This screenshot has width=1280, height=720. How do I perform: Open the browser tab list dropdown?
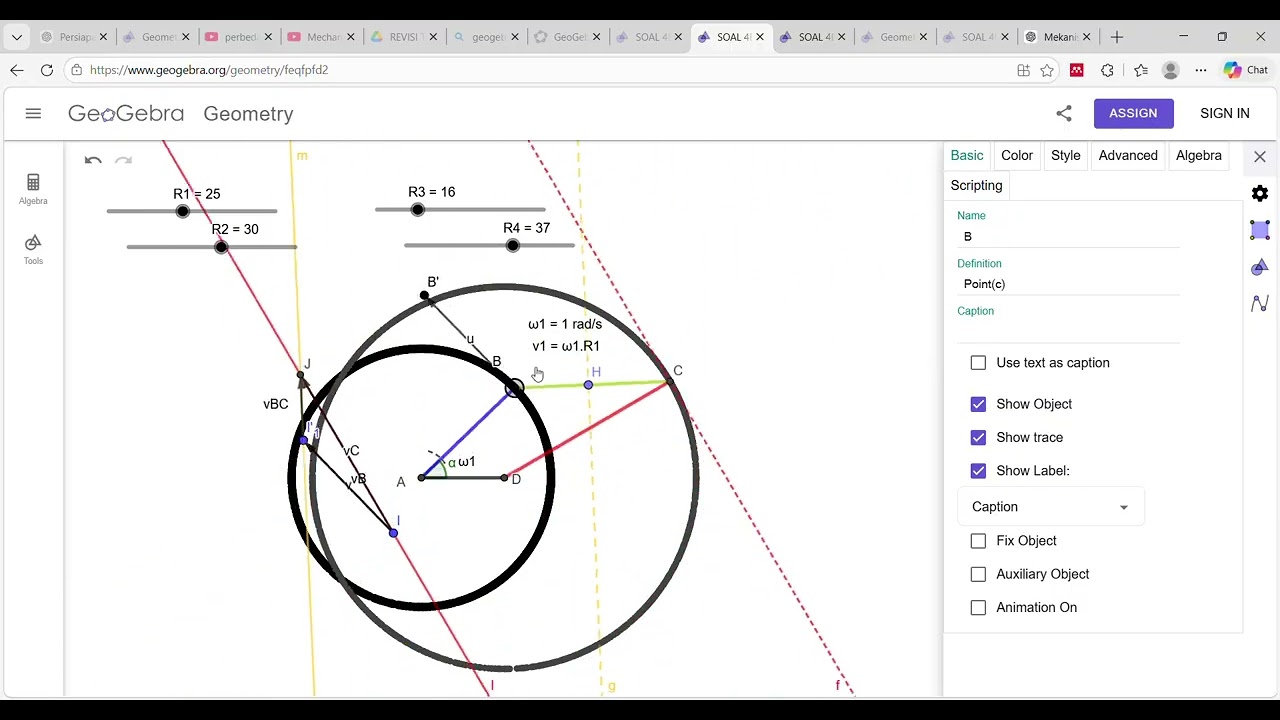click(x=16, y=37)
